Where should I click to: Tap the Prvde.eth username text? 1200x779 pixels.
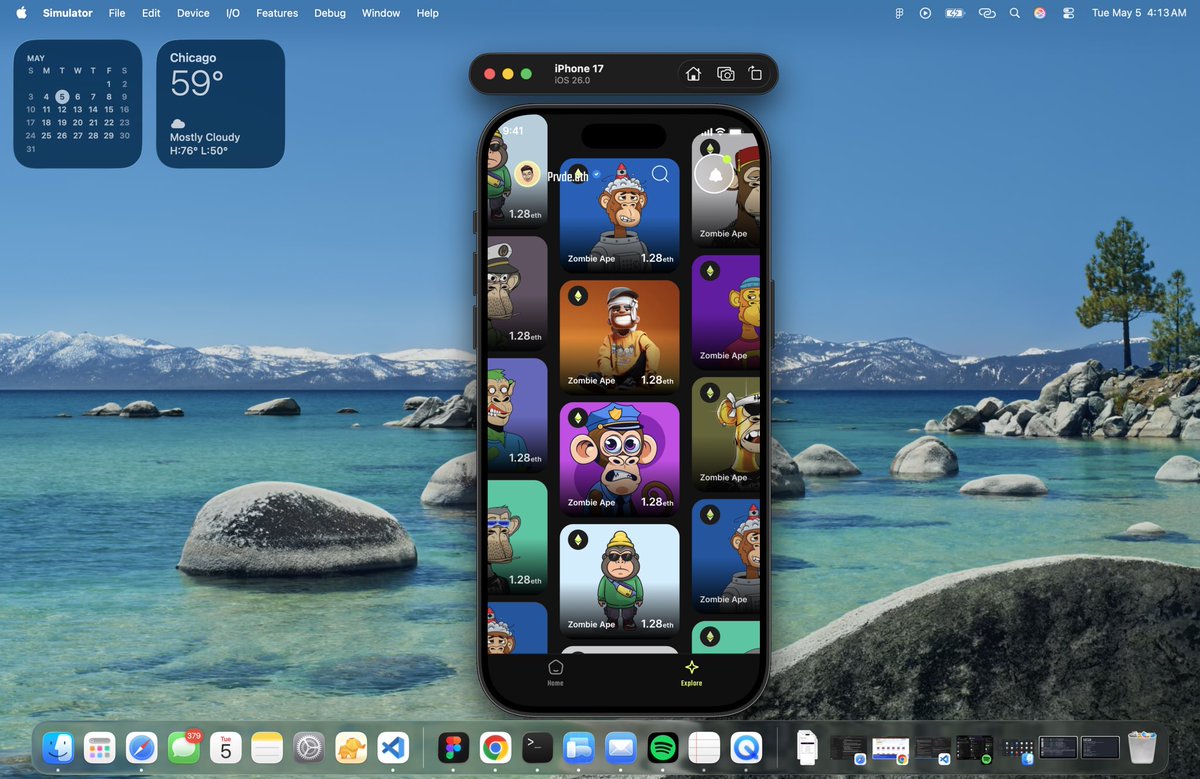(x=569, y=175)
